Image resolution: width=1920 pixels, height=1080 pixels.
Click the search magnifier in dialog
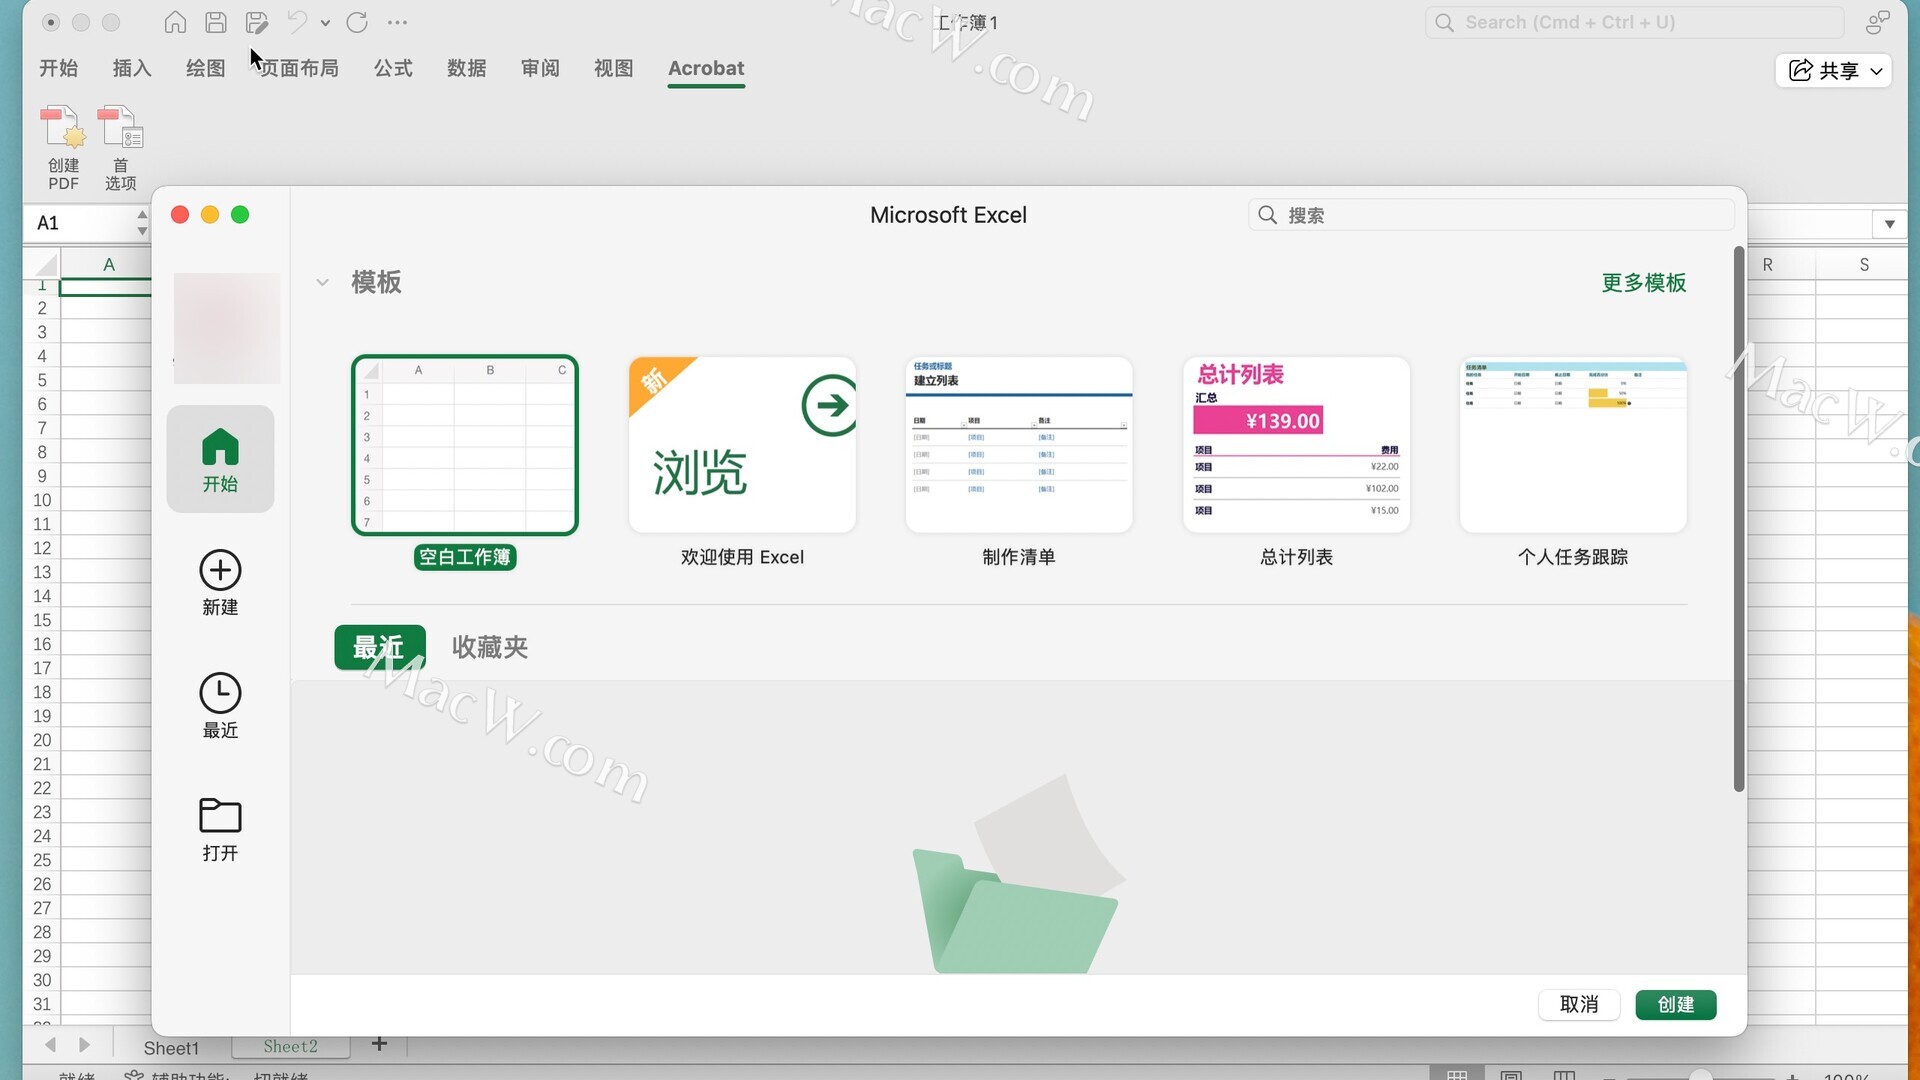[1268, 215]
